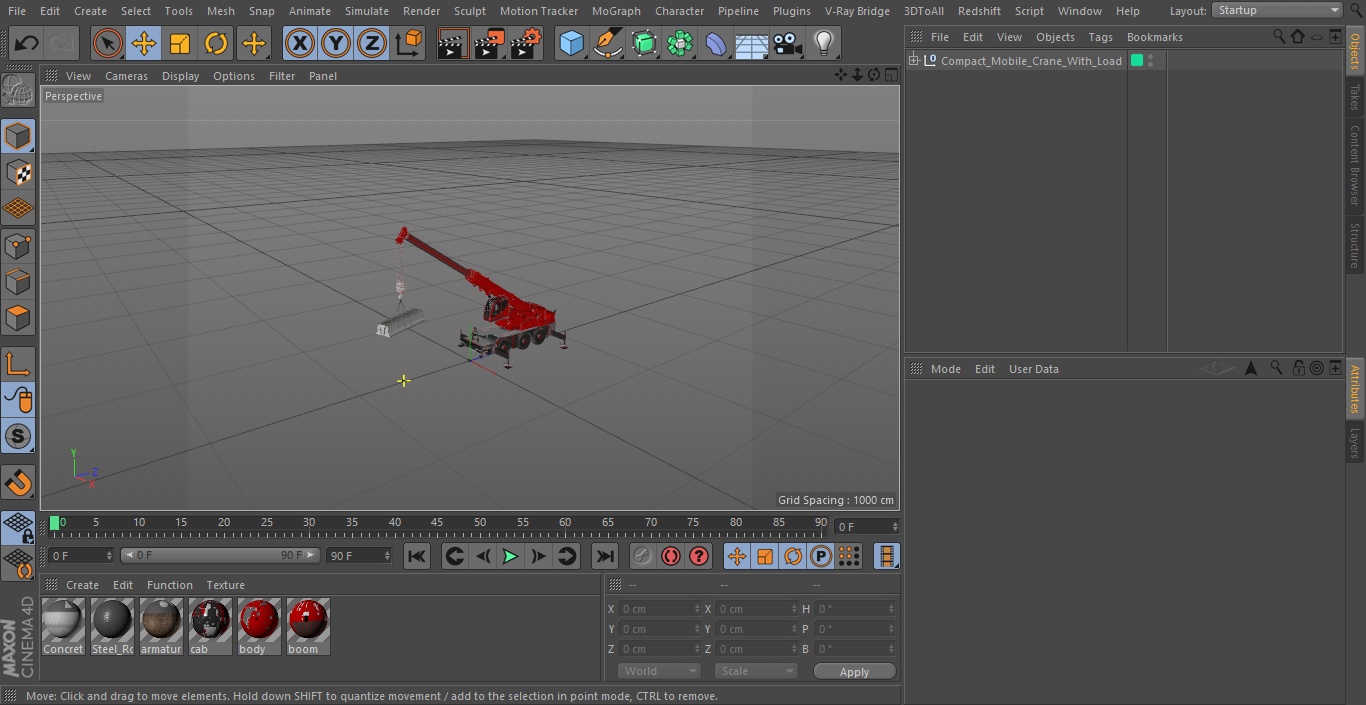Viewport: 1366px width, 705px height.
Task: Toggle X axis lock
Action: [x=299, y=43]
